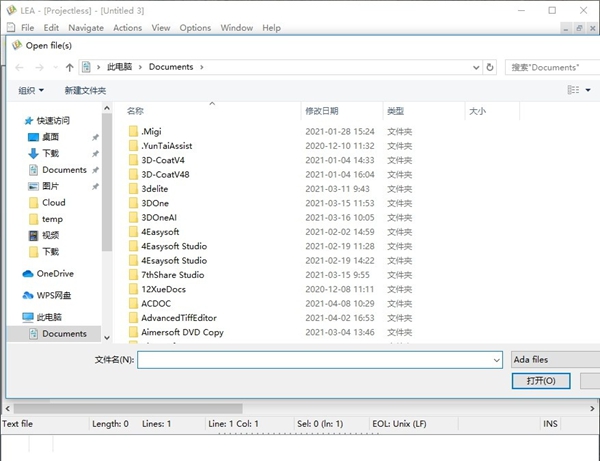The width and height of the screenshot is (600, 461).
Task: Select the .Migi folder icon
Action: coord(133,131)
